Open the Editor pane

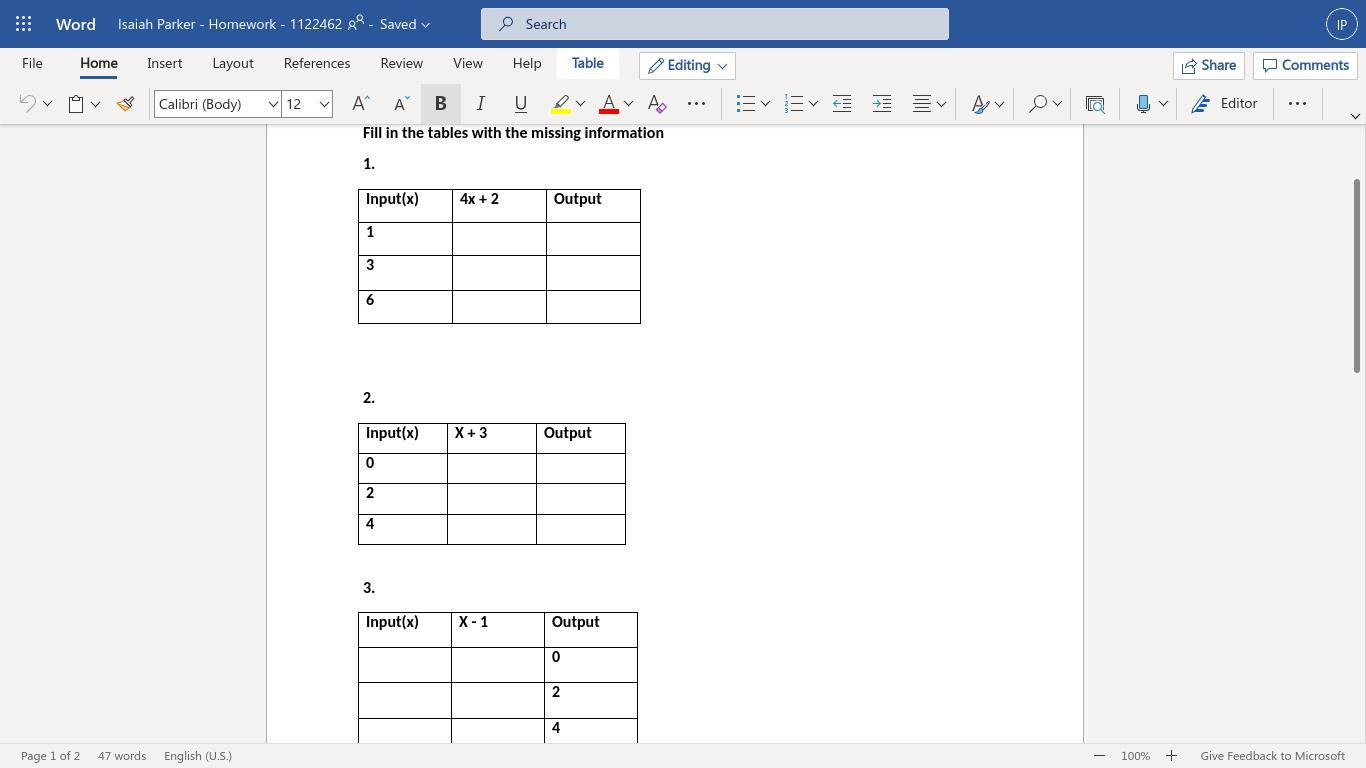pos(1226,104)
